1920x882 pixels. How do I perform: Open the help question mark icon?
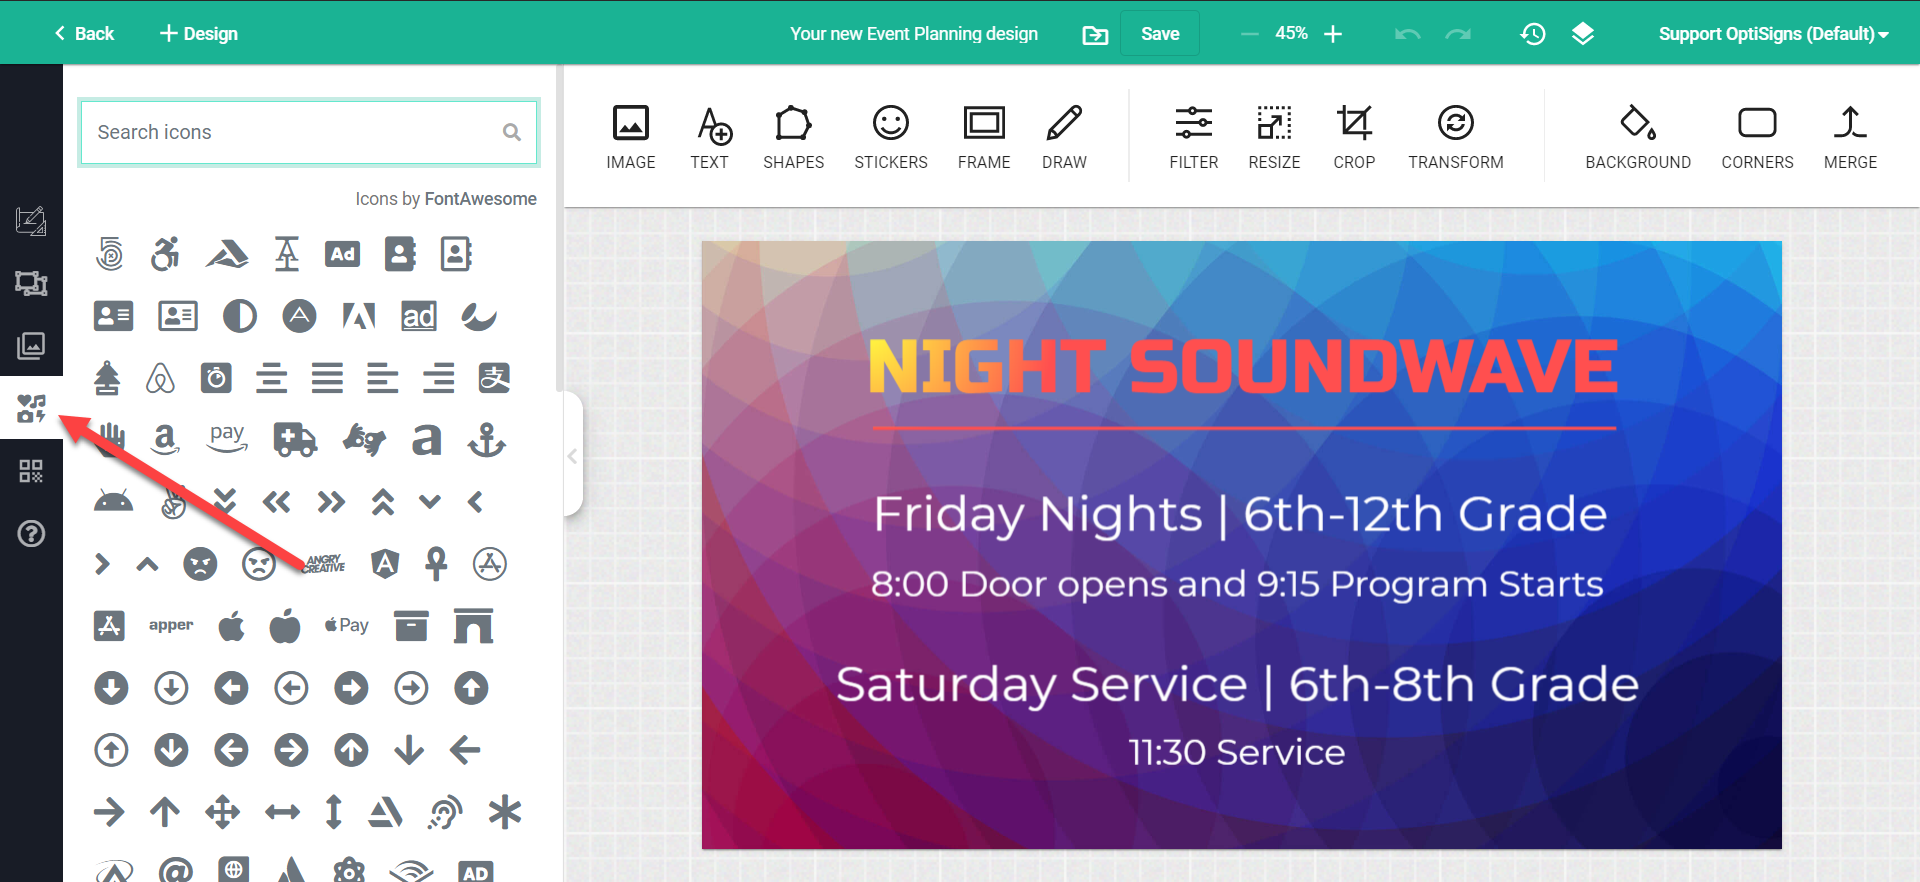31,534
